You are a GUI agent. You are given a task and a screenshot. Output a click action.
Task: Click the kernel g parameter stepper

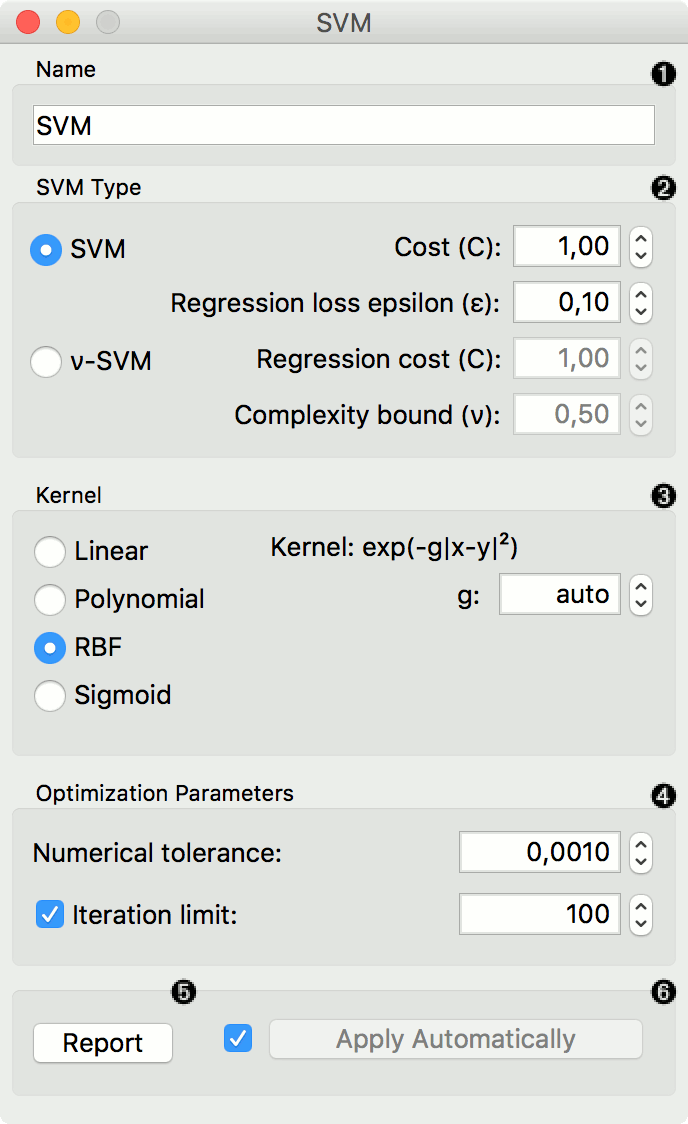(x=641, y=595)
